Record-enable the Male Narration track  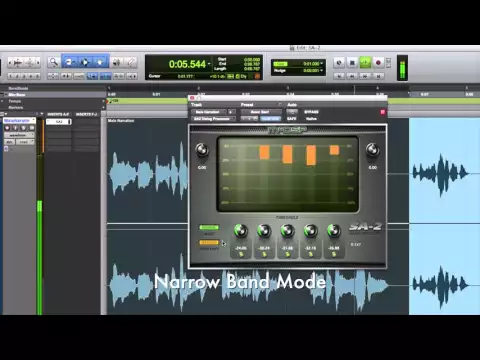[7, 128]
